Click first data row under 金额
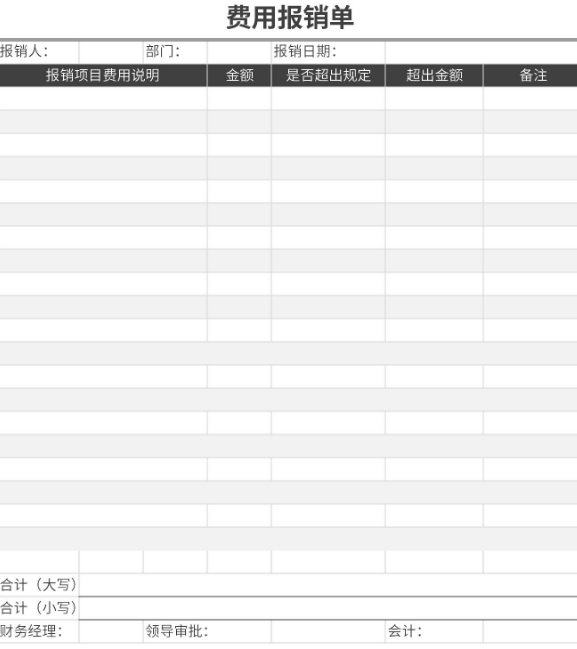 click(239, 99)
